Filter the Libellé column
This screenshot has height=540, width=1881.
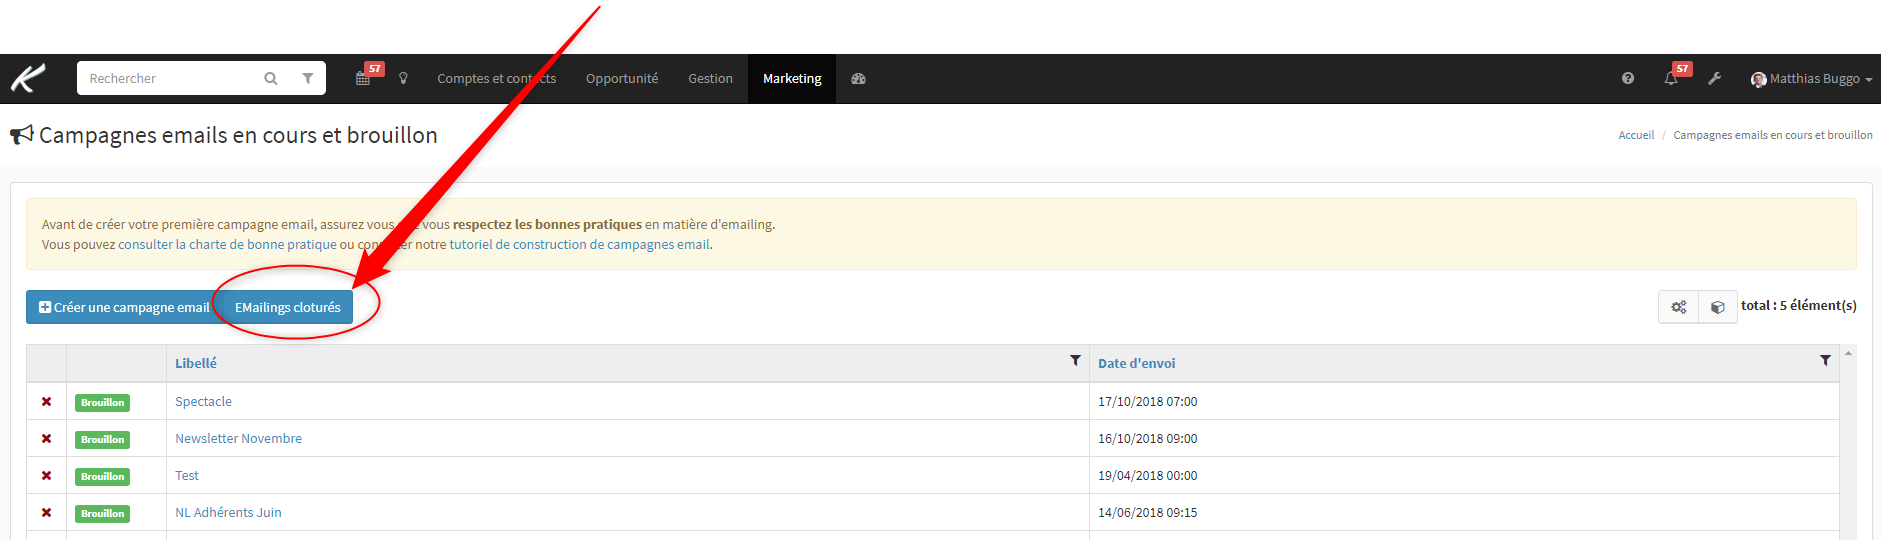tap(1075, 360)
